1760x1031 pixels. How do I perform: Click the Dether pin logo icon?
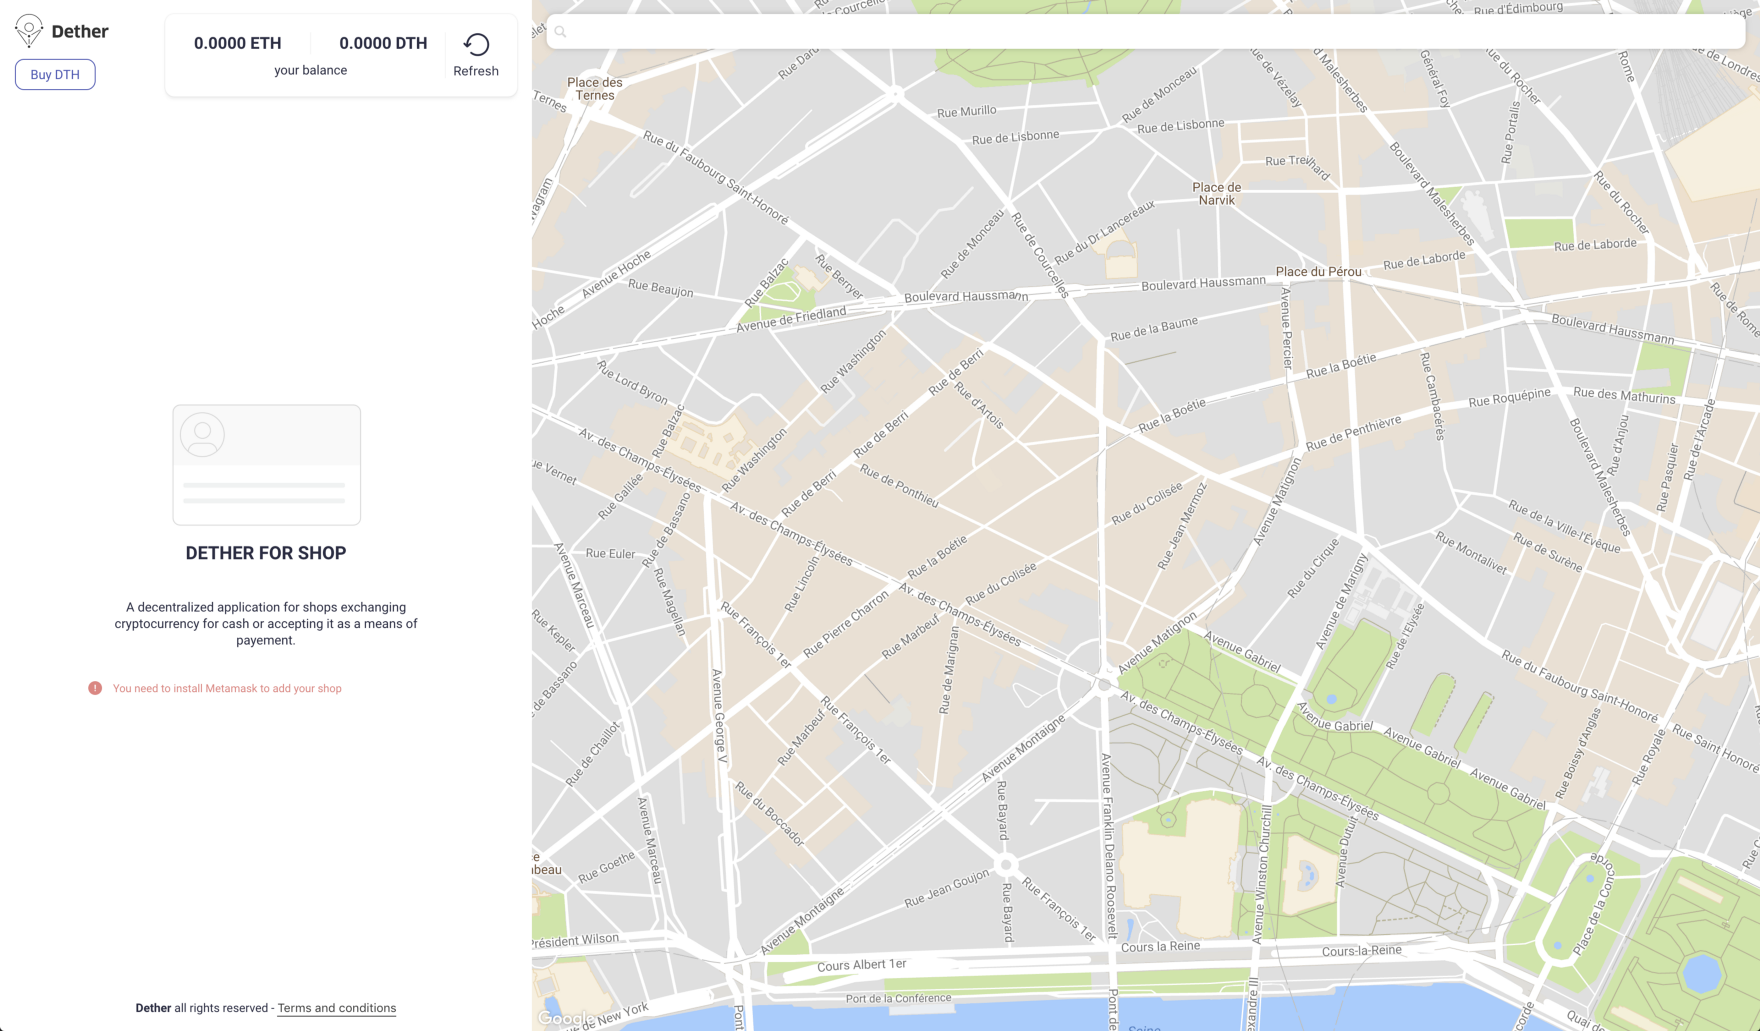[29, 31]
